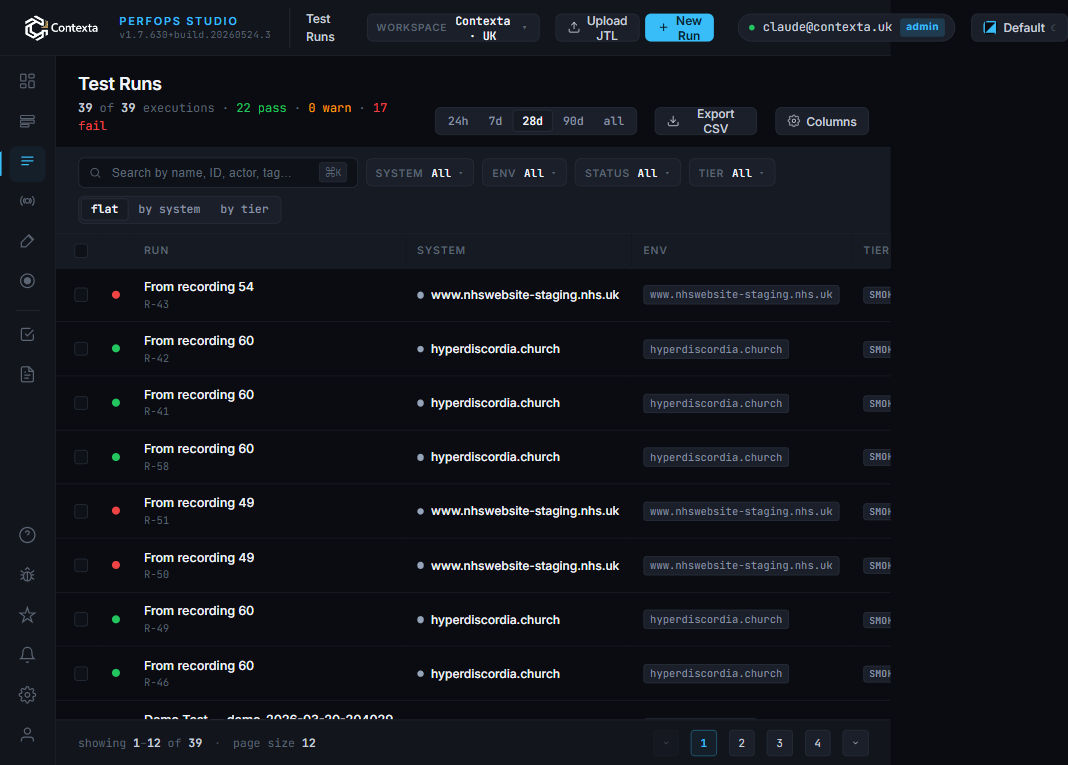Open the pencil edit icon in sidebar
Viewport: 1068px width, 765px height.
(x=27, y=241)
